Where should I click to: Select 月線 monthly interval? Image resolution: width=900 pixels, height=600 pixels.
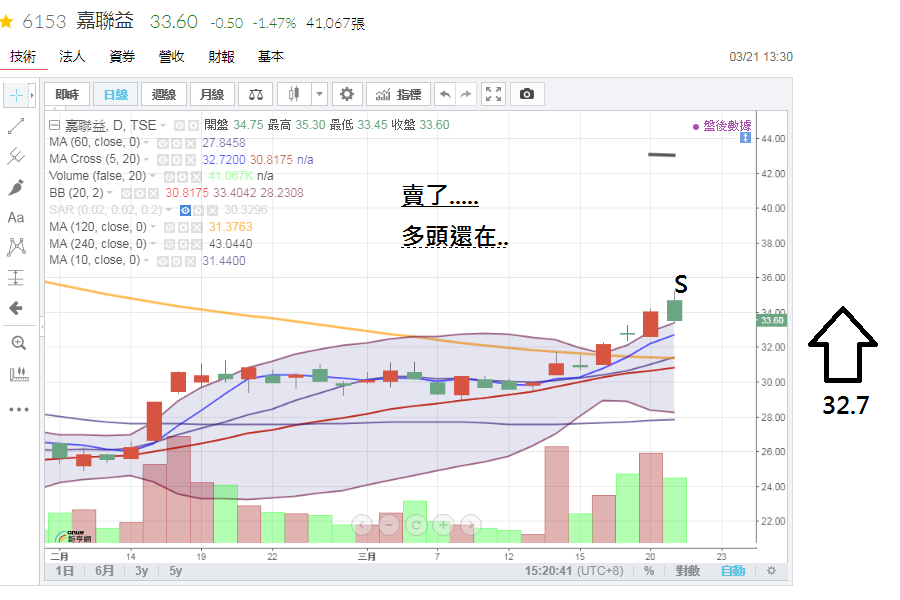tap(212, 95)
